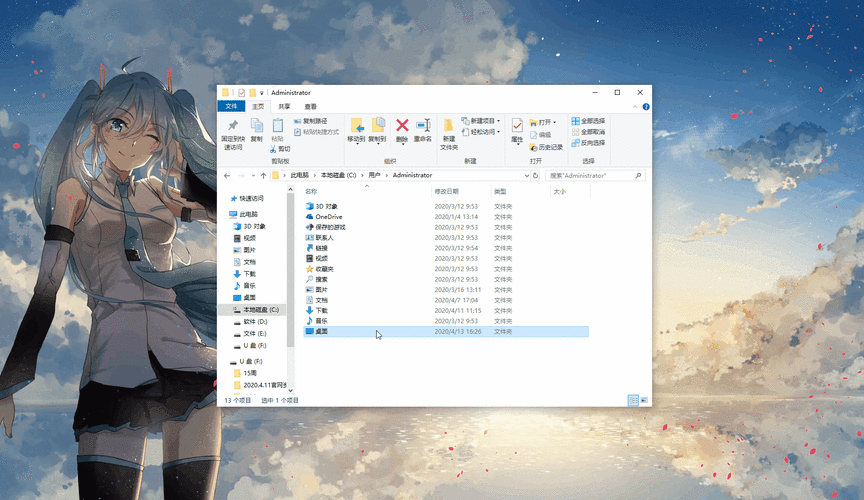Refresh the Administrator folder view
The width and height of the screenshot is (864, 500).
pyautogui.click(x=535, y=175)
